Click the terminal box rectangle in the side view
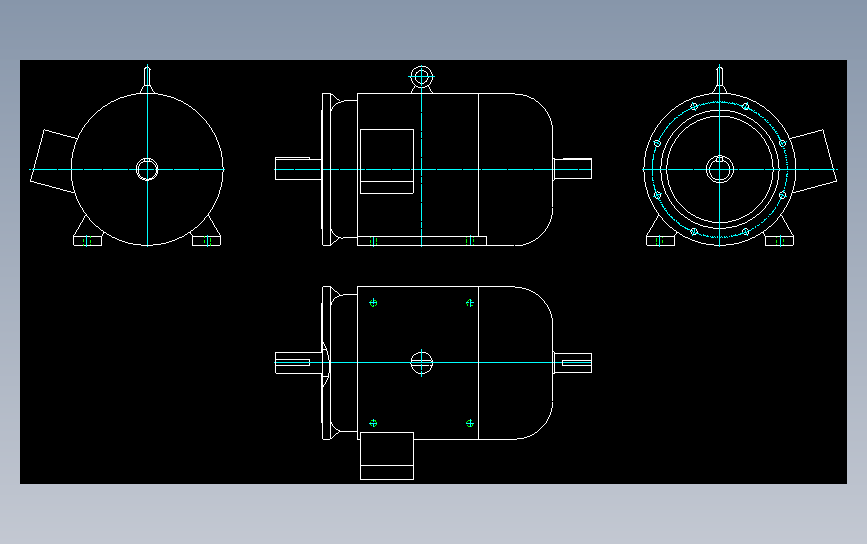The image size is (867, 544). click(387, 161)
